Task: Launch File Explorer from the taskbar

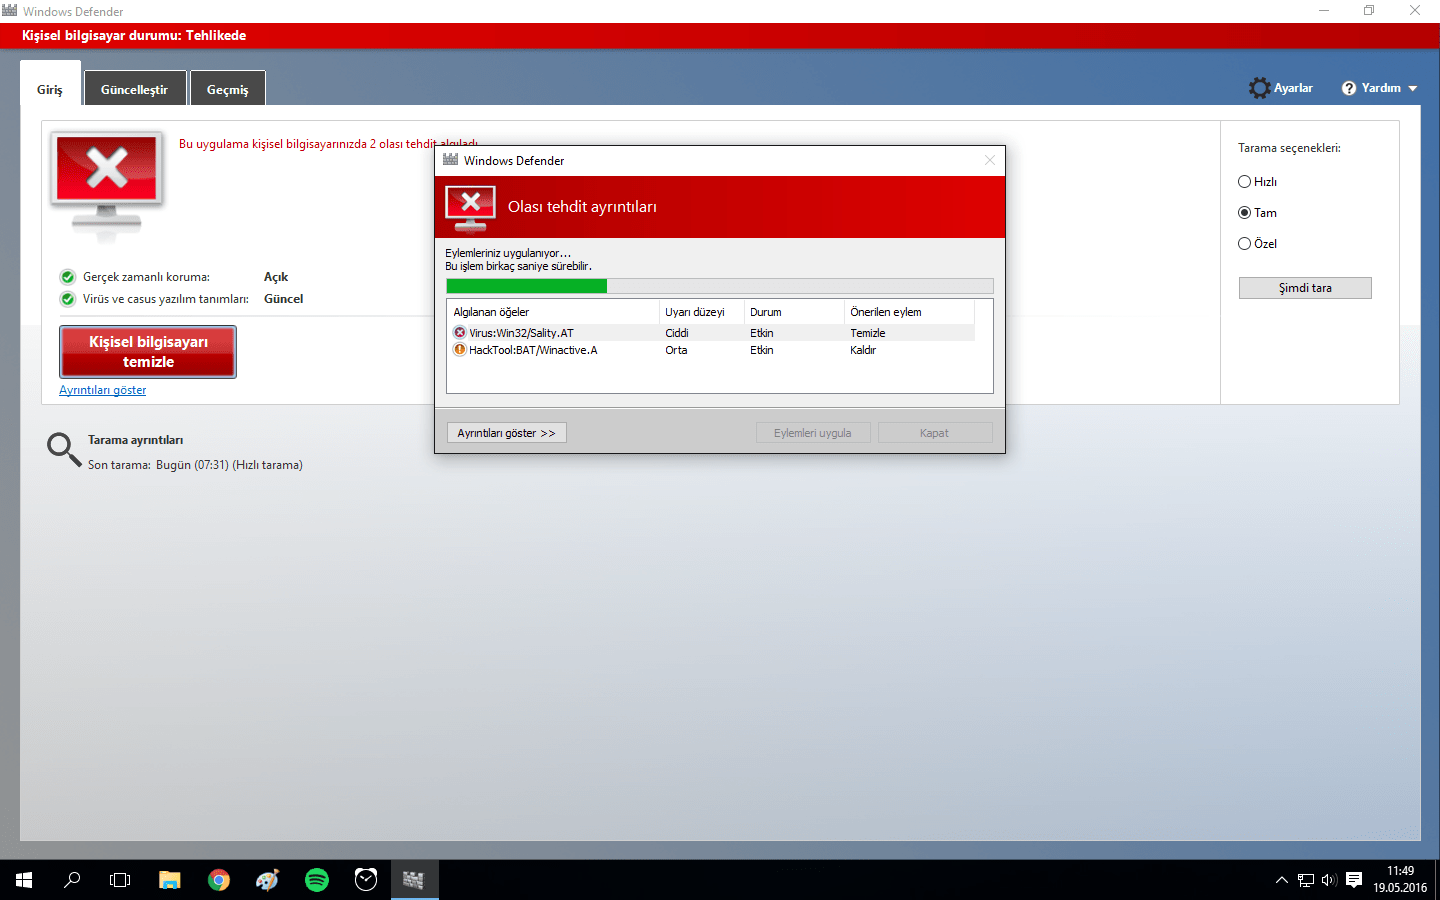Action: tap(170, 880)
